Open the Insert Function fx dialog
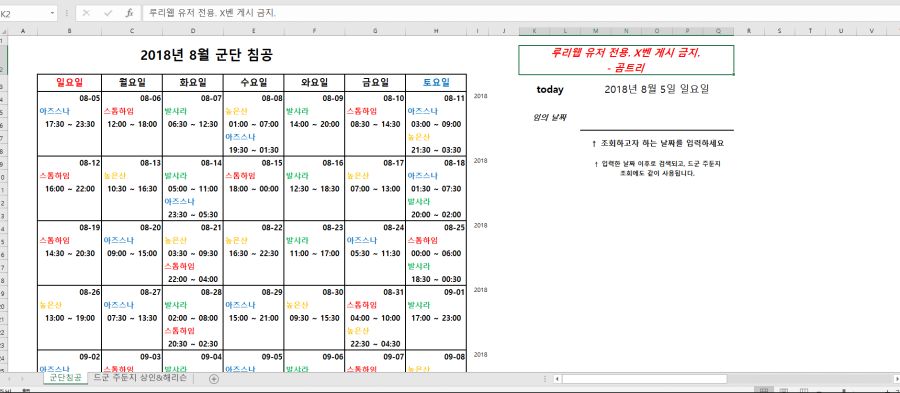The width and height of the screenshot is (900, 393). pos(130,13)
